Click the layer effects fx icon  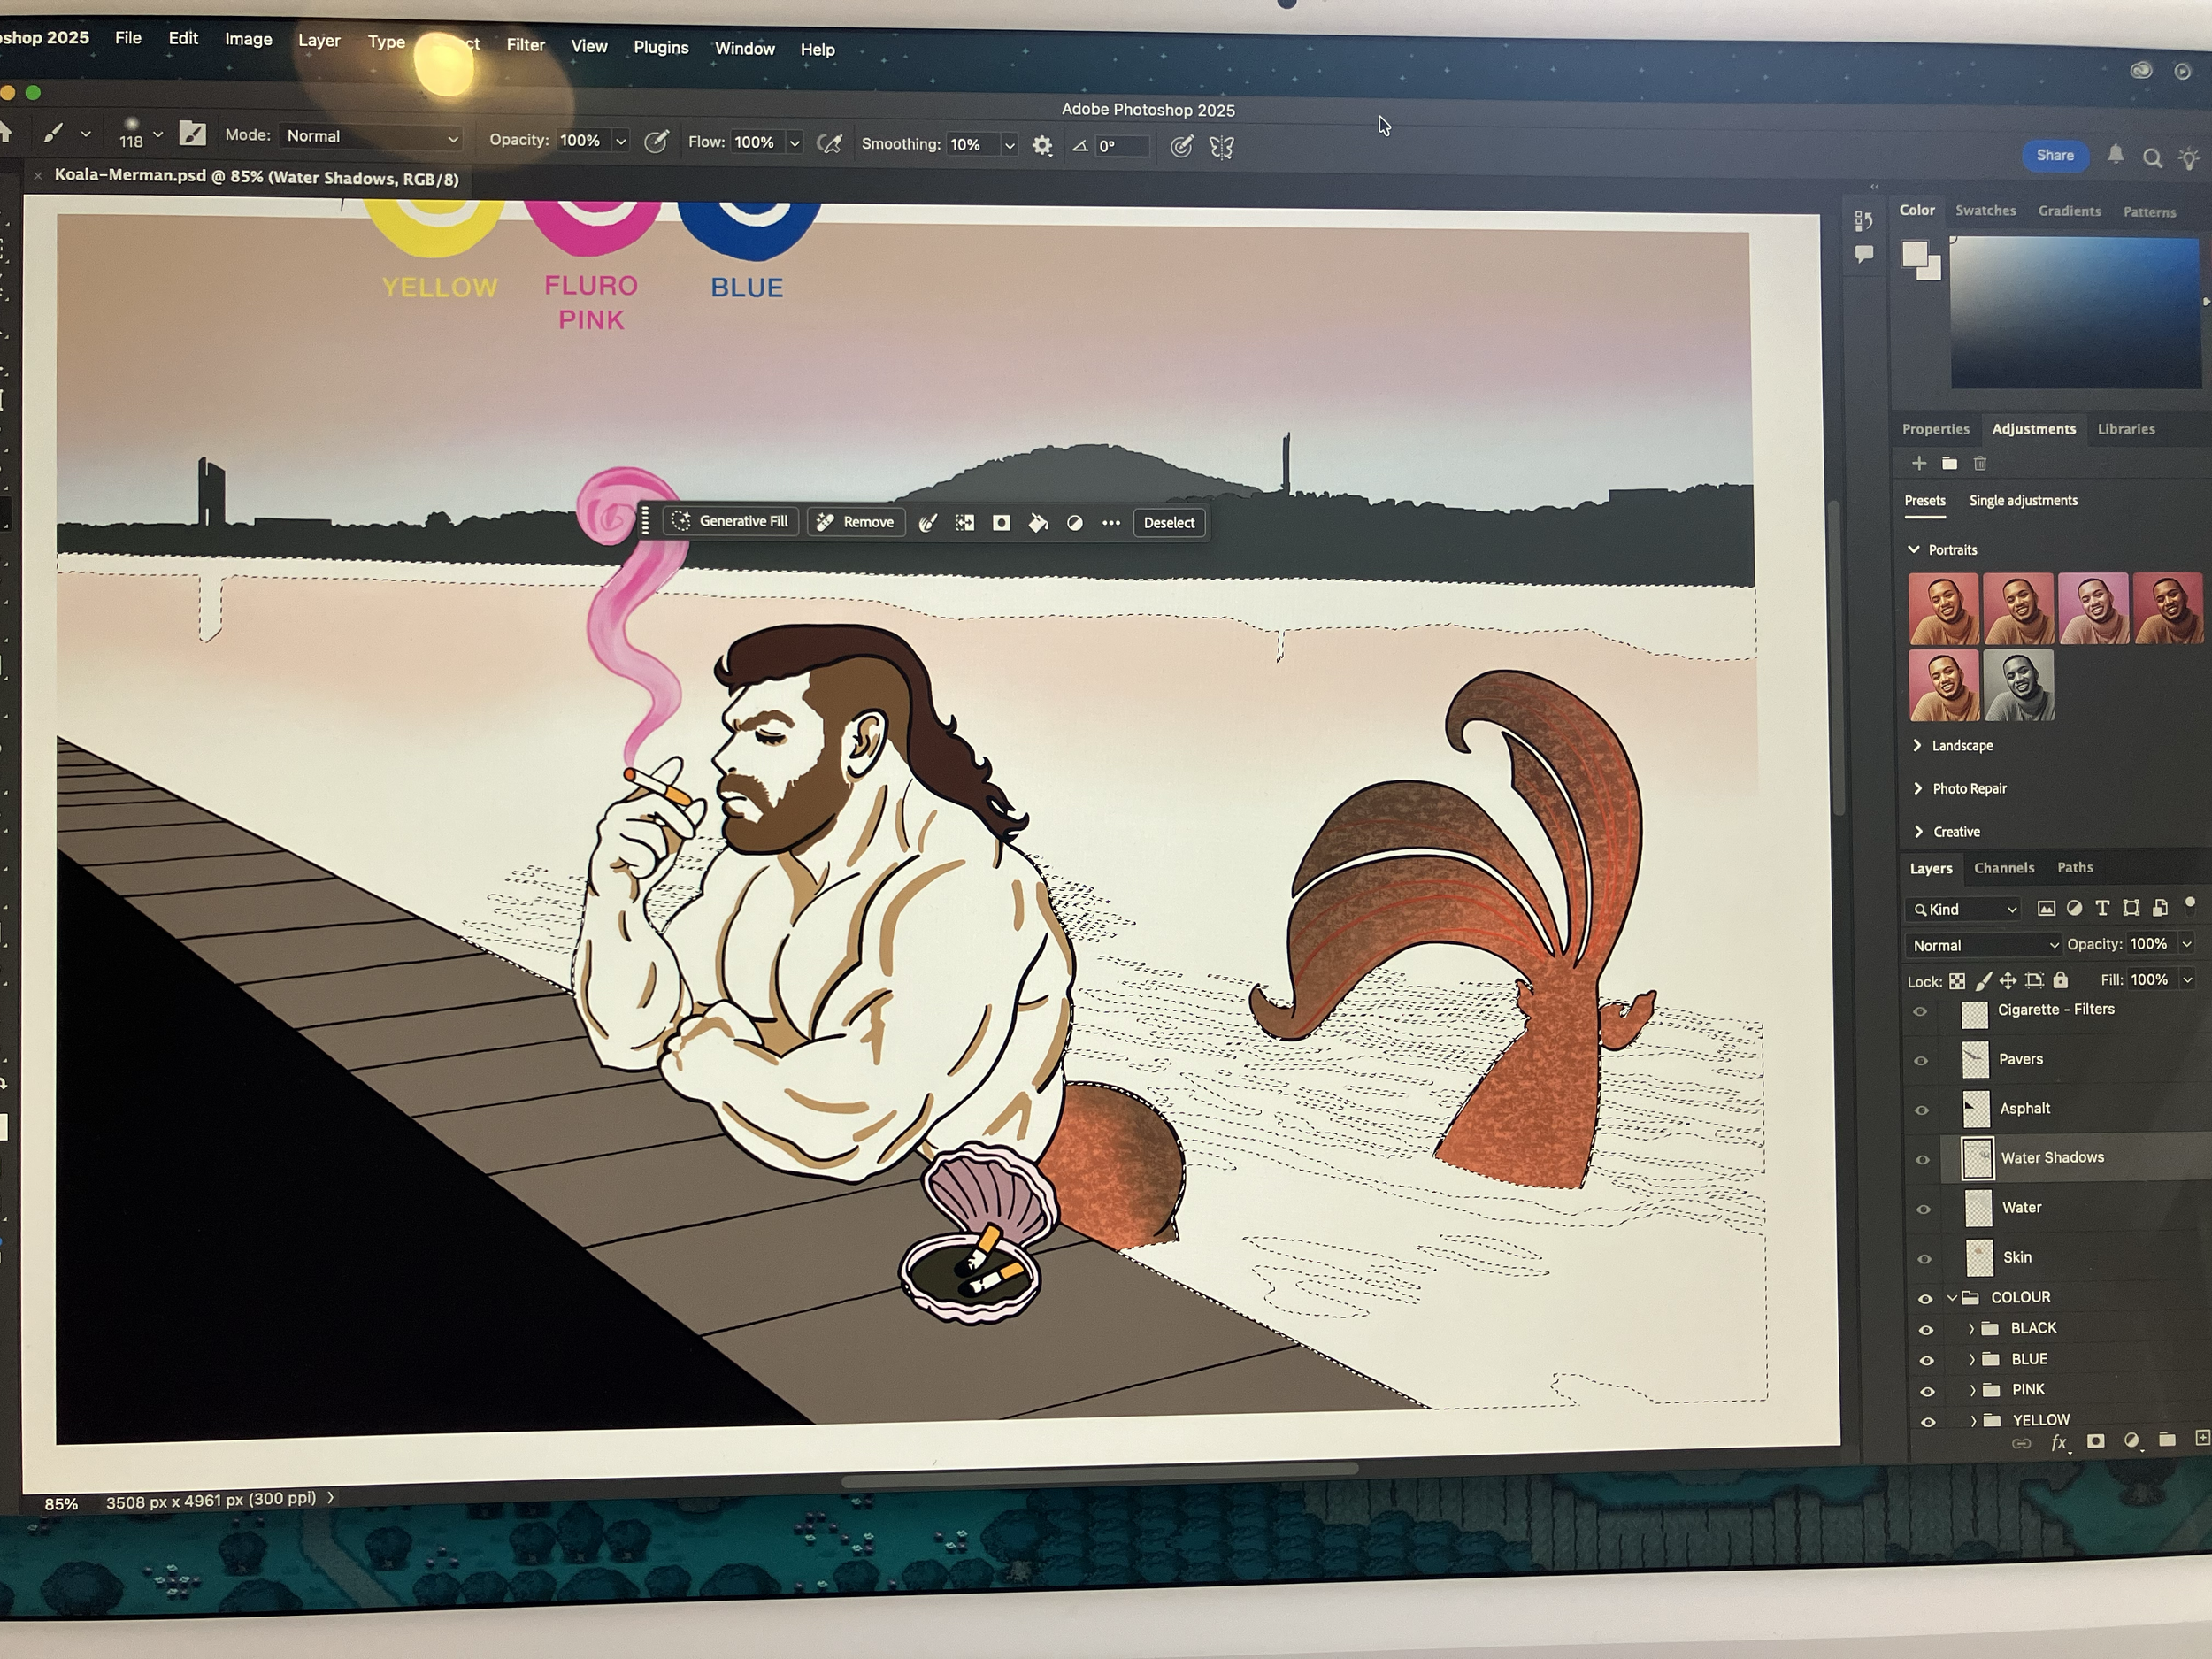point(2058,1442)
